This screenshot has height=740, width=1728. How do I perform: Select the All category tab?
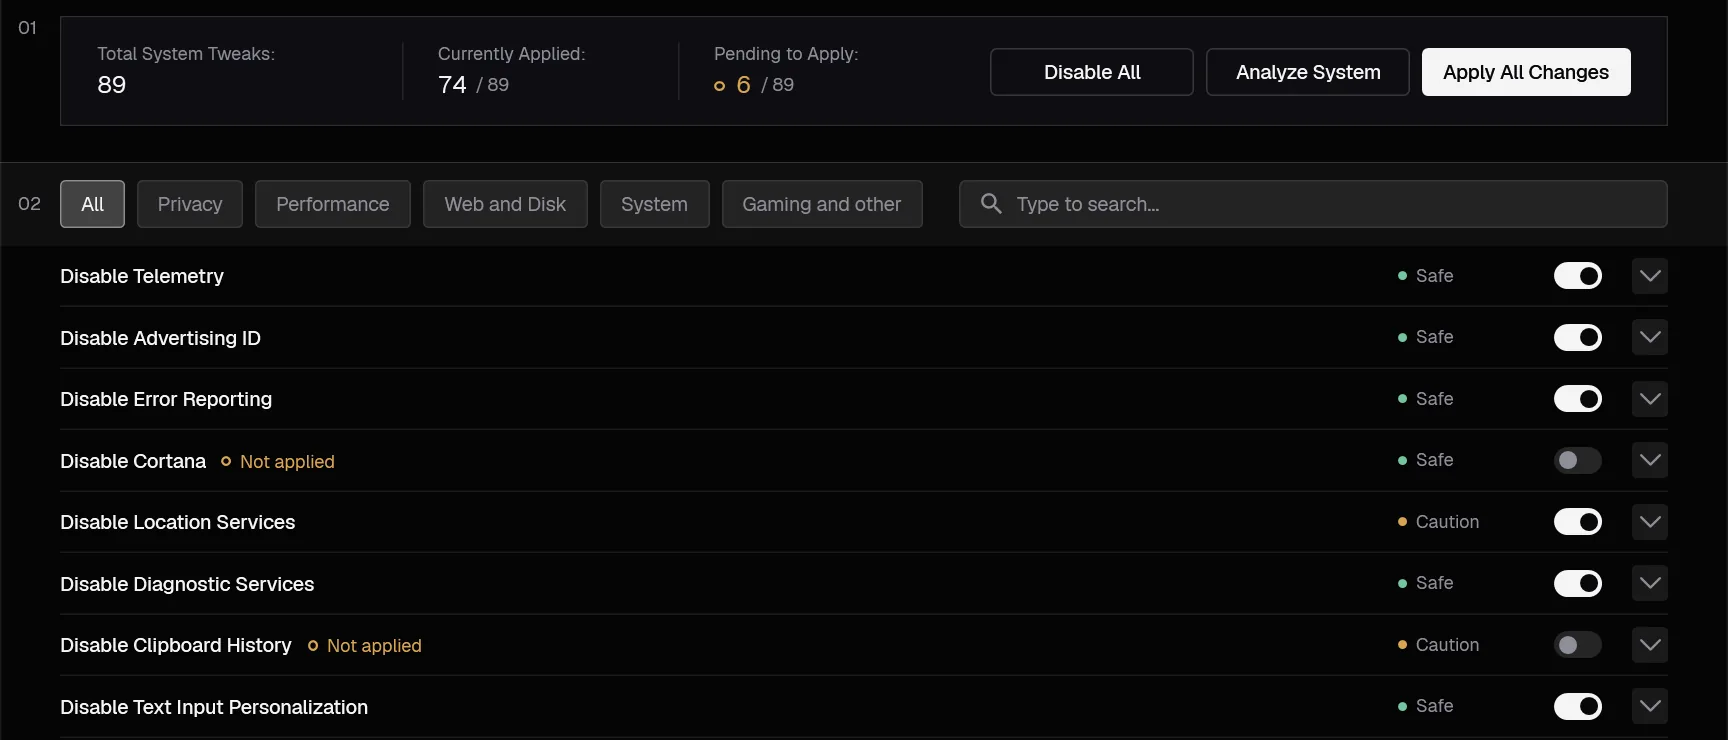coord(92,204)
